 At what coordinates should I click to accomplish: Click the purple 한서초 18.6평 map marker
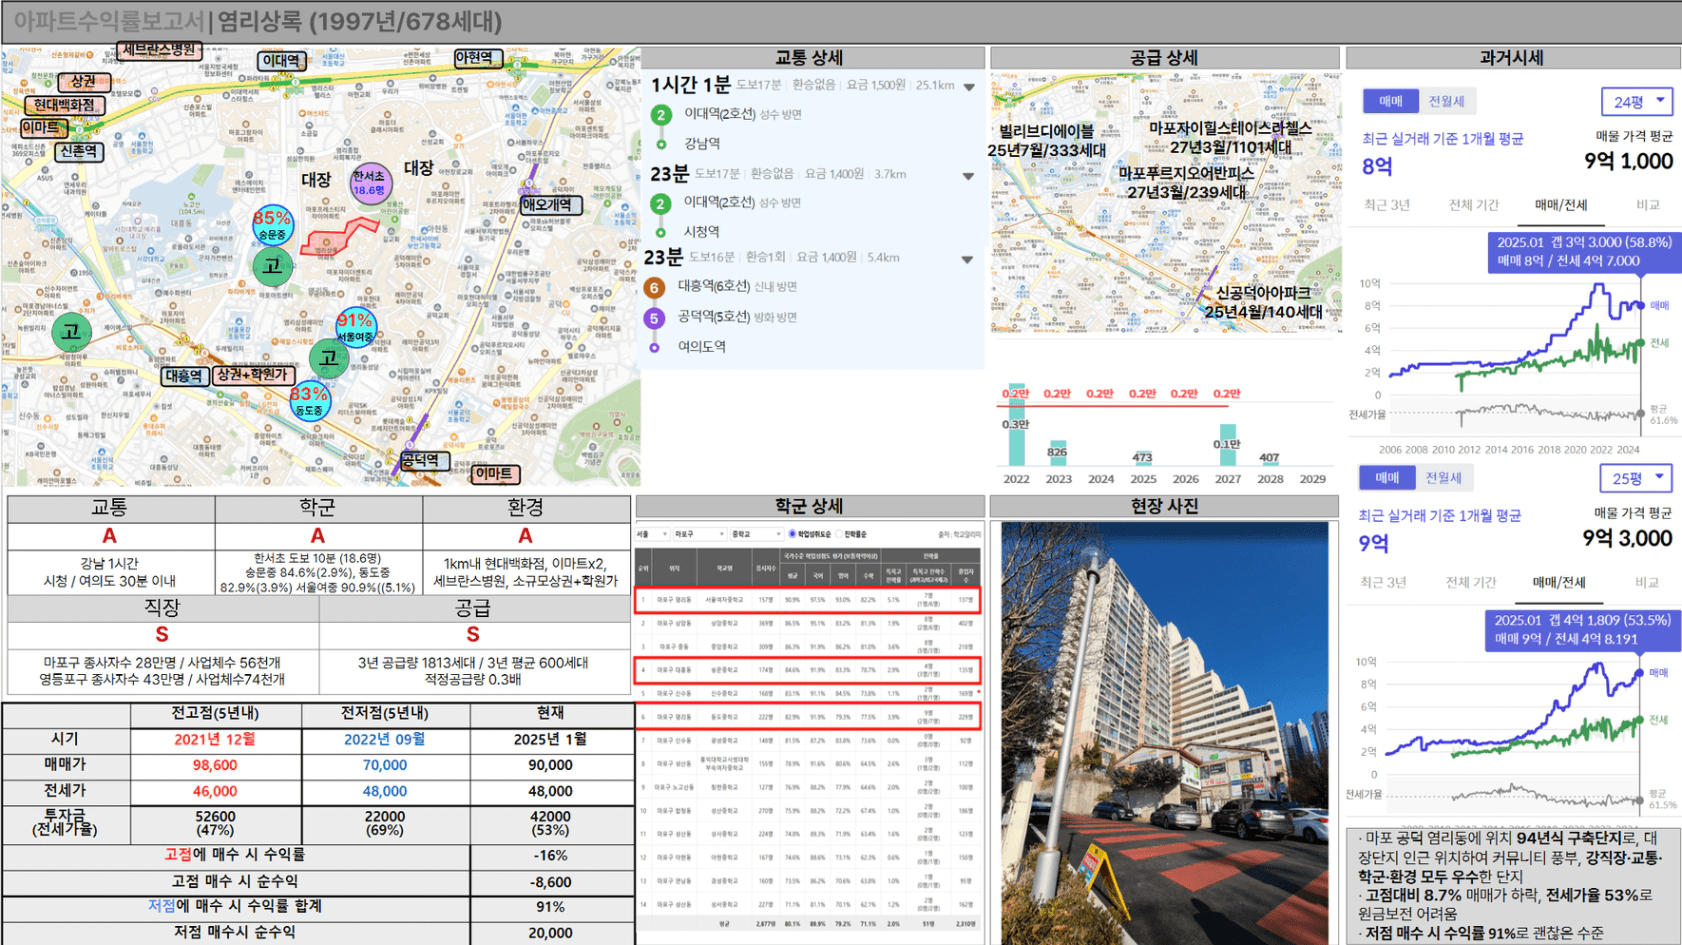[369, 184]
